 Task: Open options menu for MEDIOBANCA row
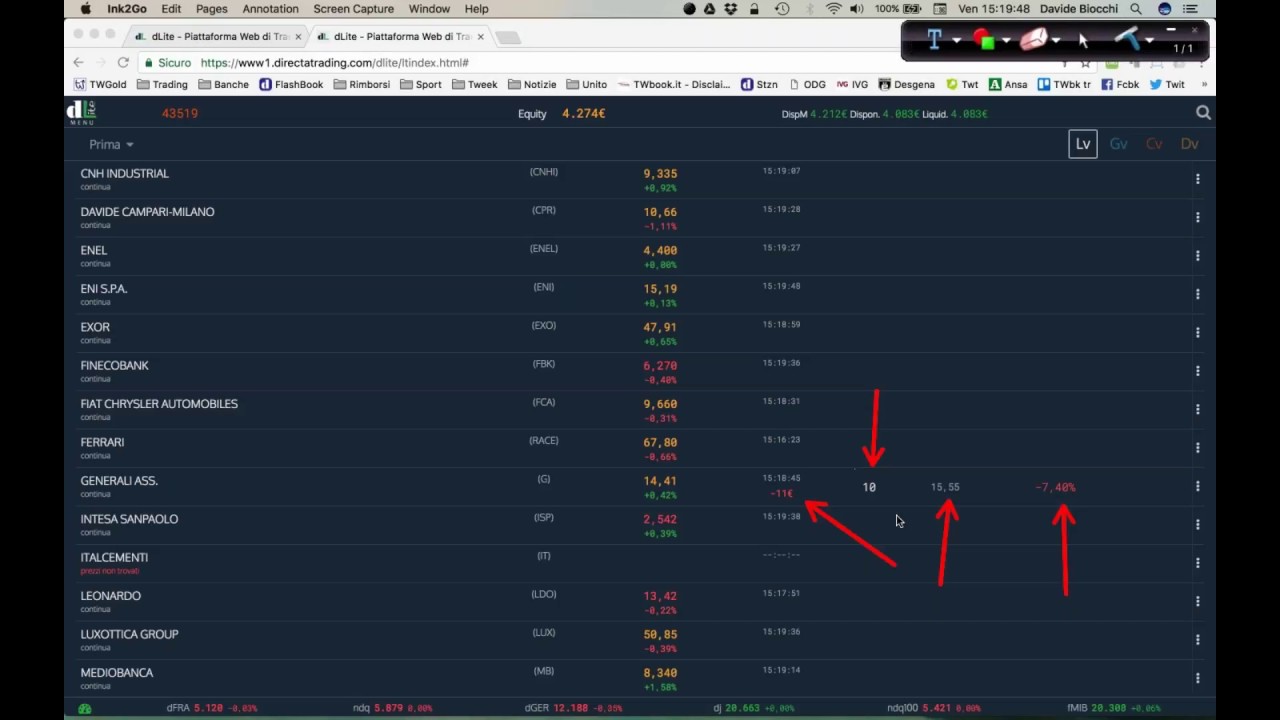click(1197, 678)
